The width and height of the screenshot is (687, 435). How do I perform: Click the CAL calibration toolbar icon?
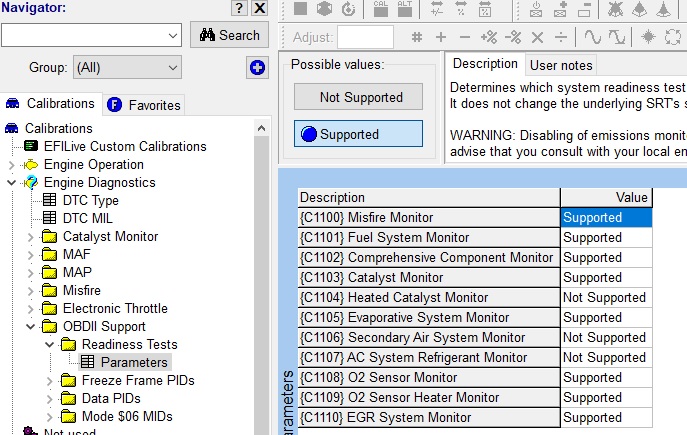[380, 9]
